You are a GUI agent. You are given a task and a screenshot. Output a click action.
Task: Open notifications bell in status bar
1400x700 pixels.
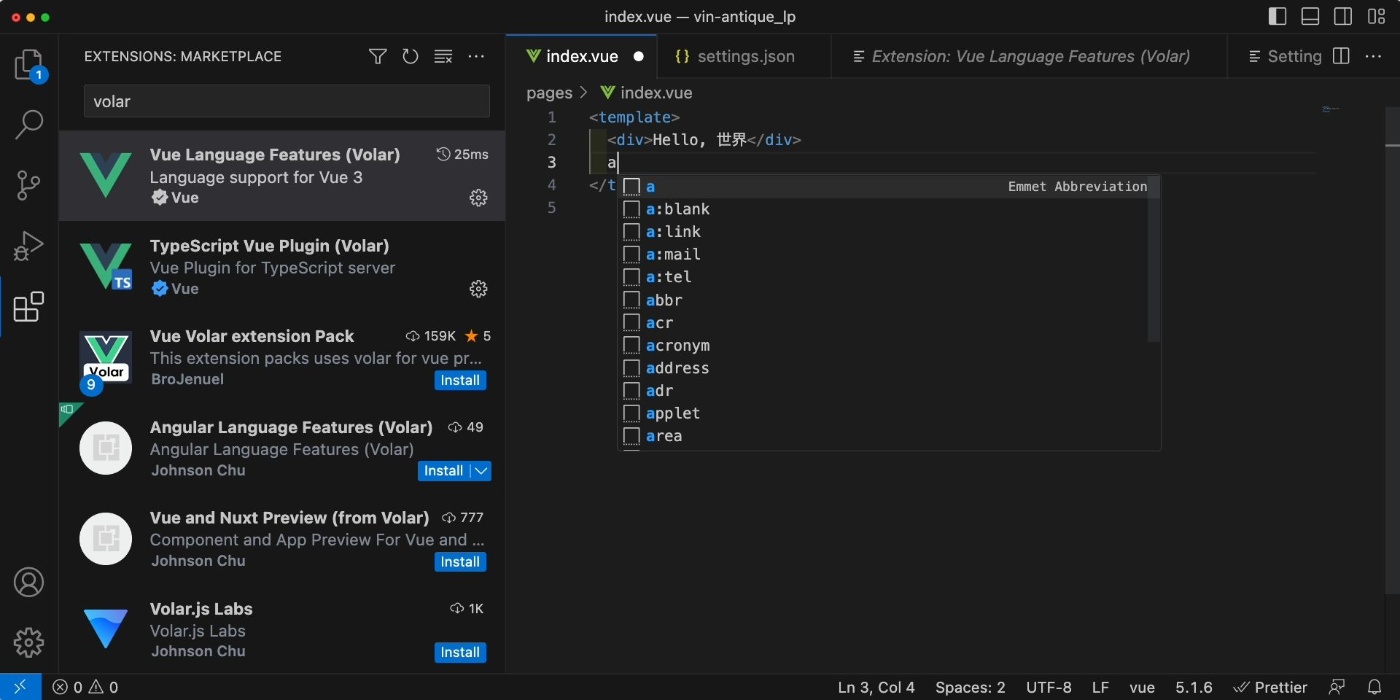point(1375,687)
